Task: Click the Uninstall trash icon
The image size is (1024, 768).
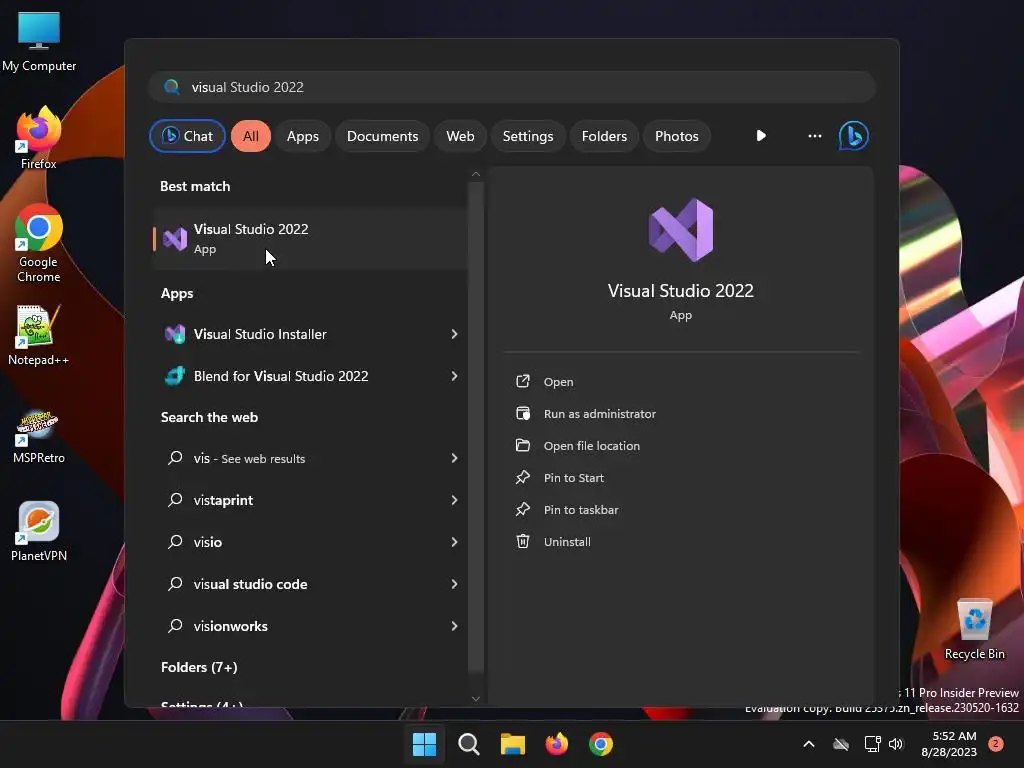Action: pyautogui.click(x=522, y=541)
